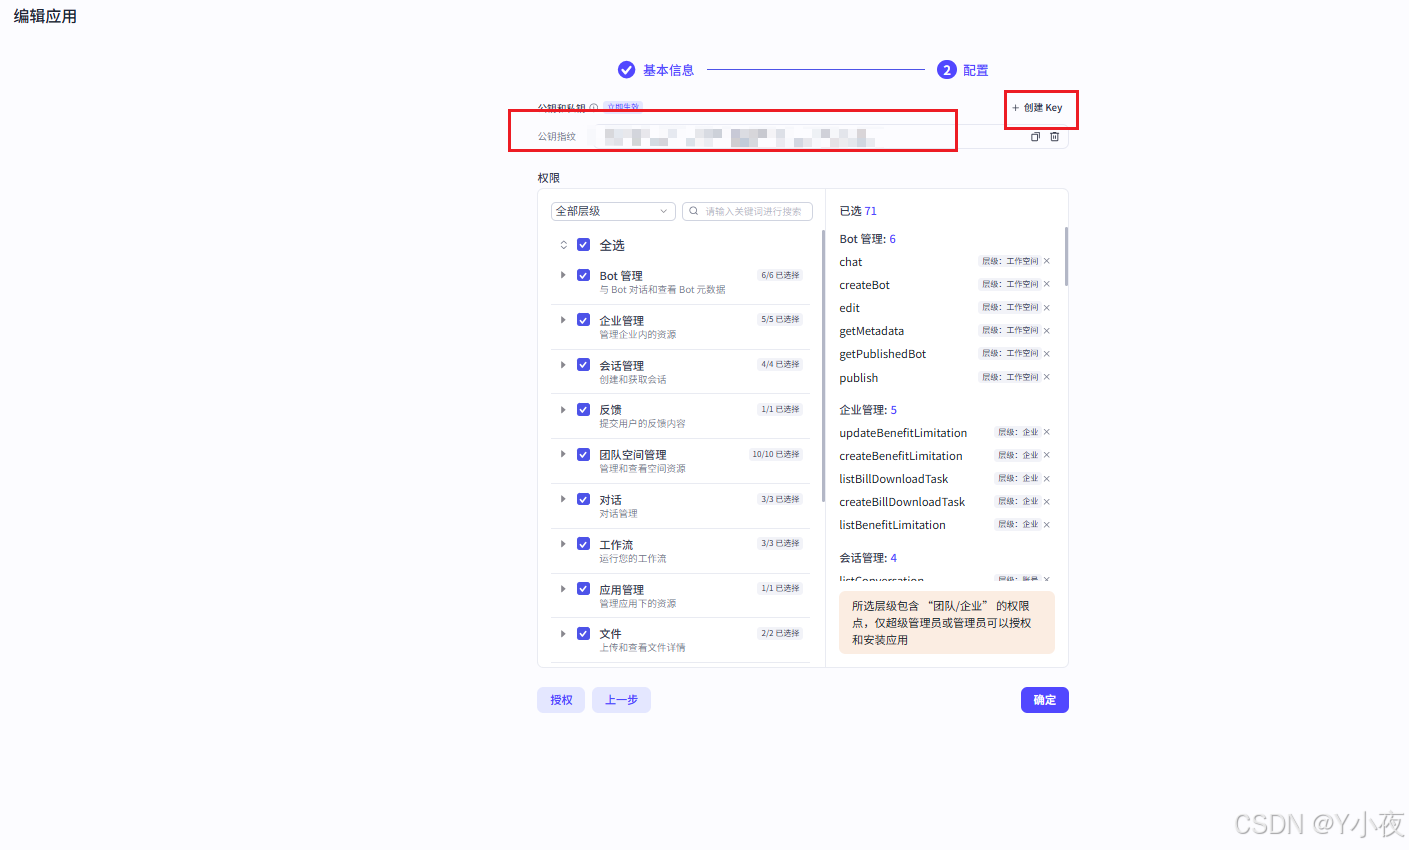Copy the public key fingerprint
The height and width of the screenshot is (850, 1409).
[1035, 136]
